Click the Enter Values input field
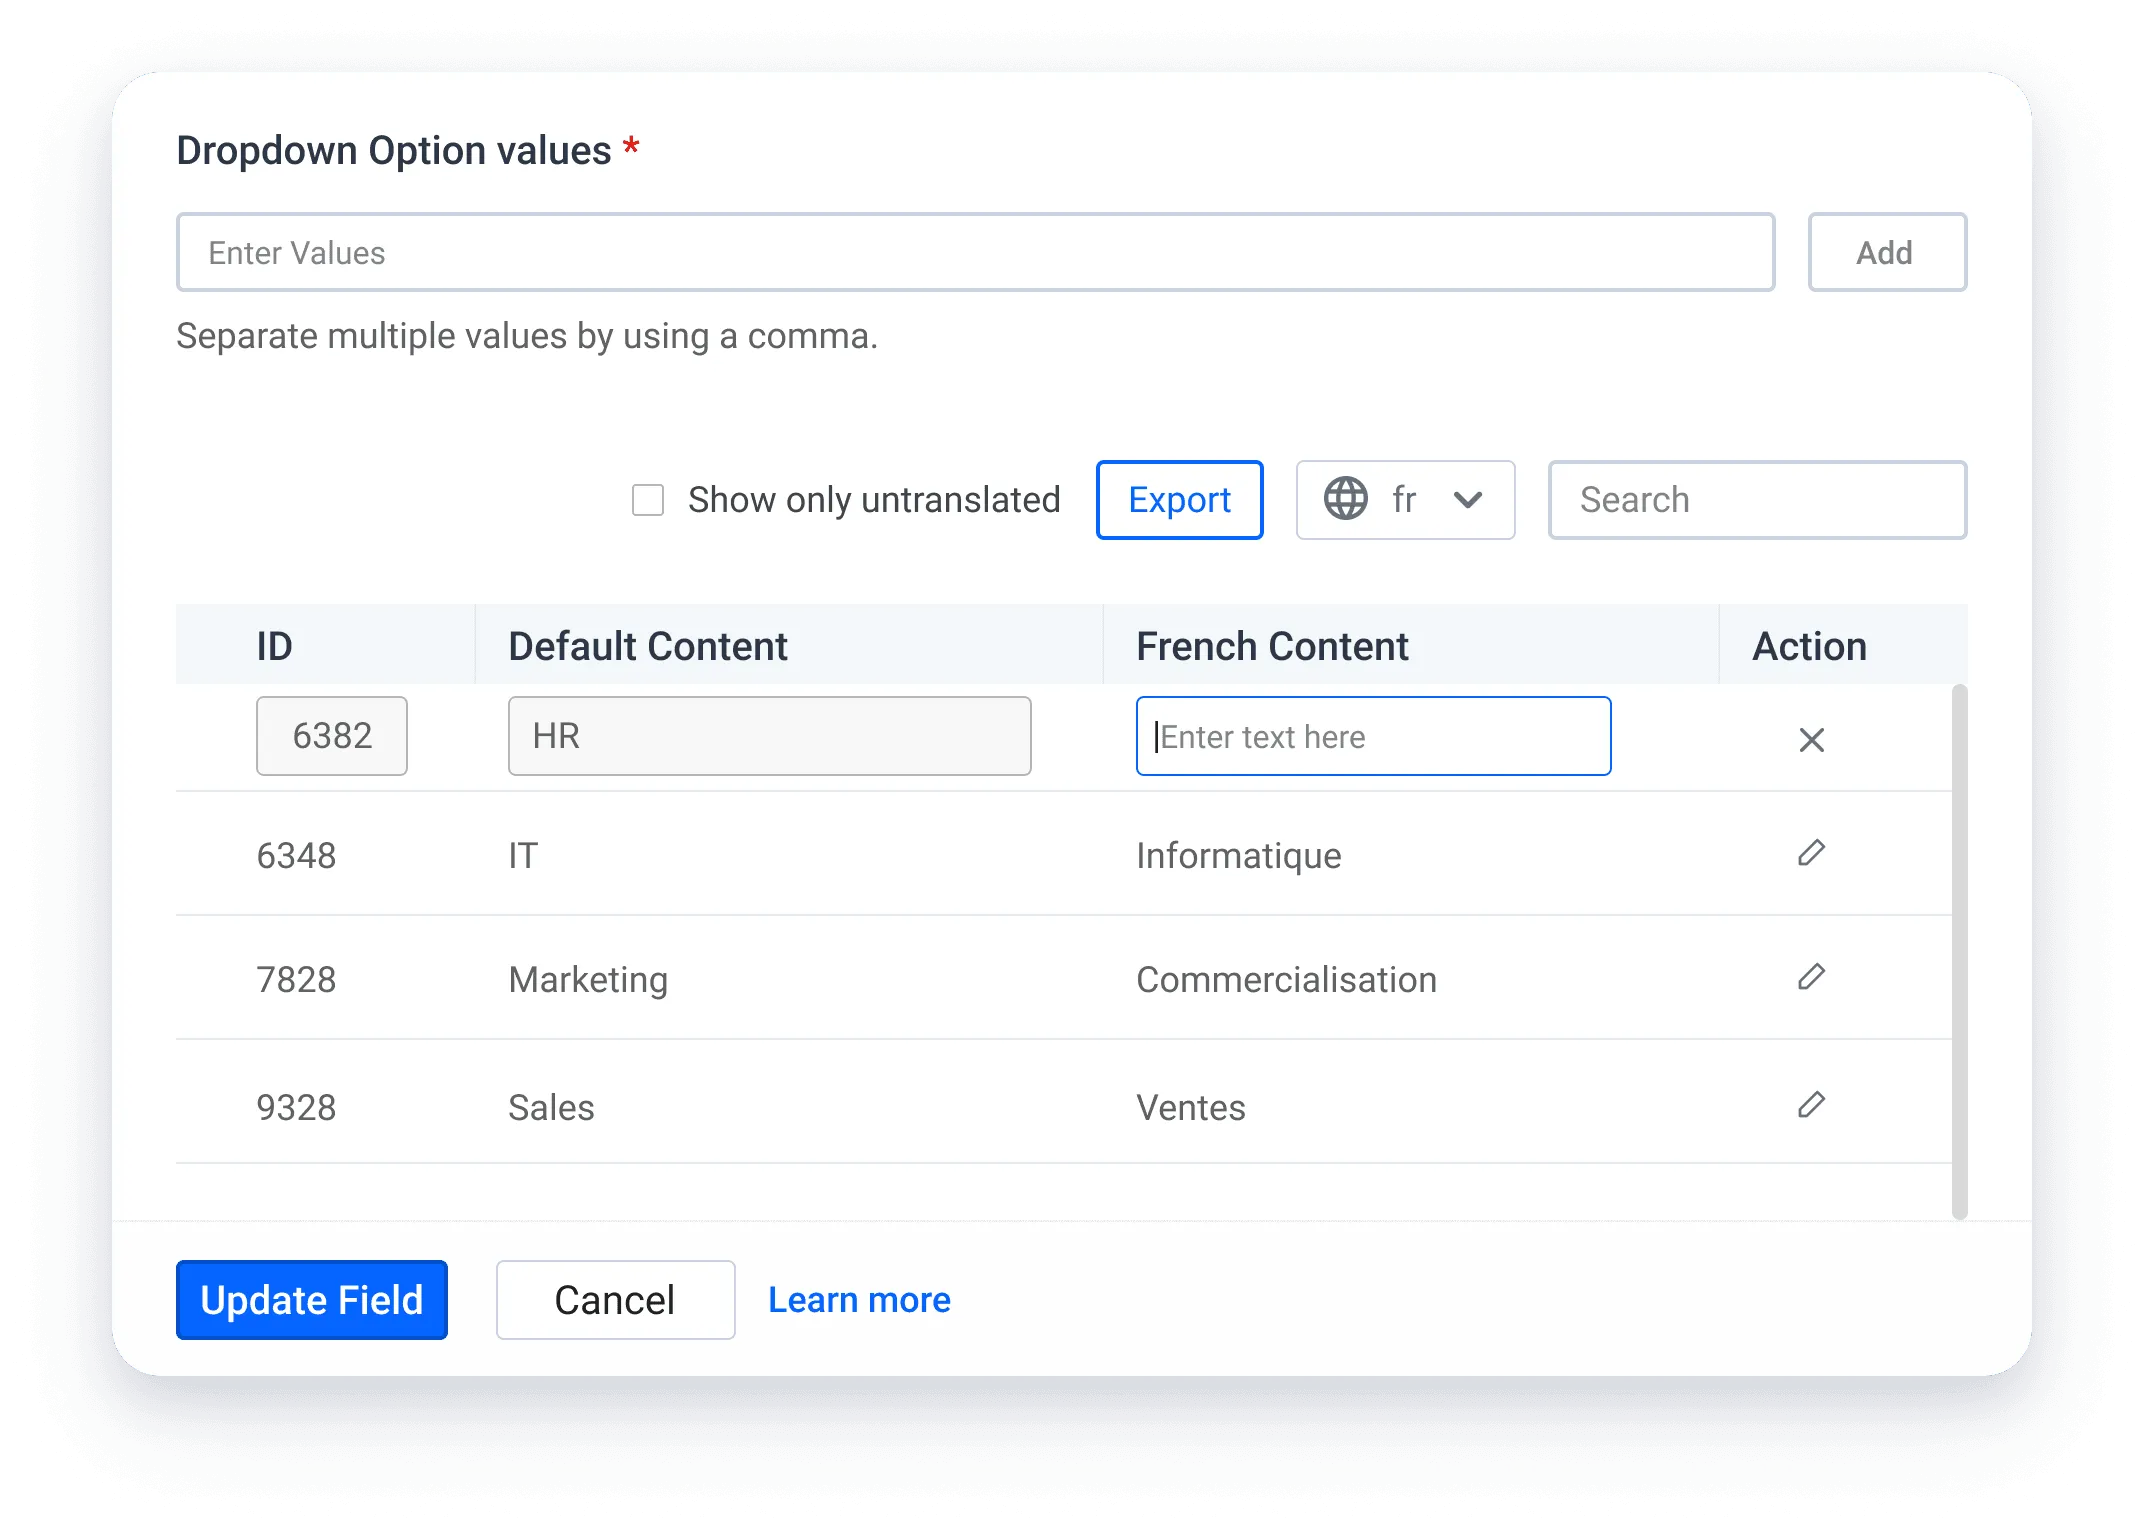This screenshot has width=2144, height=1528. (x=975, y=252)
